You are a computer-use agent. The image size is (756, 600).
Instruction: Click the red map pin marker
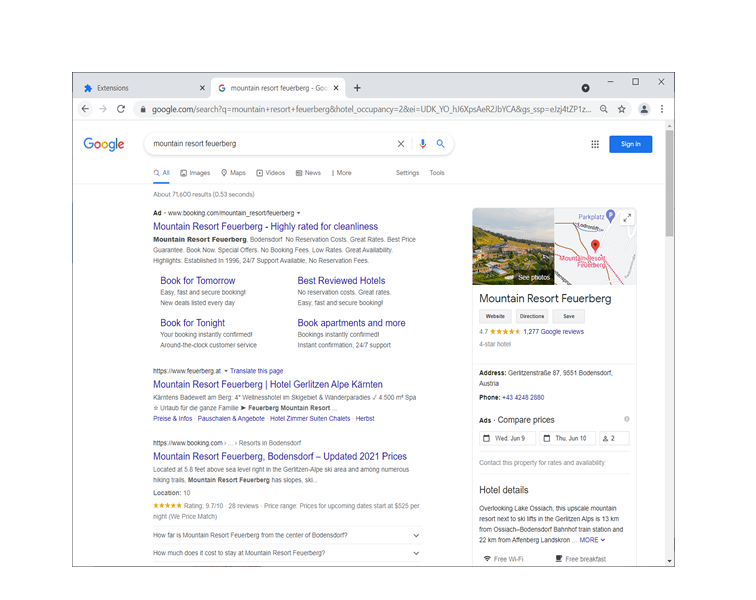tap(595, 245)
